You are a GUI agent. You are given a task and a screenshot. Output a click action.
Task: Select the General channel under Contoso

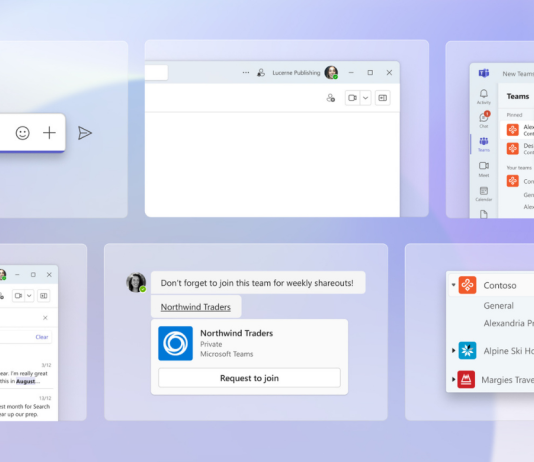(x=498, y=305)
